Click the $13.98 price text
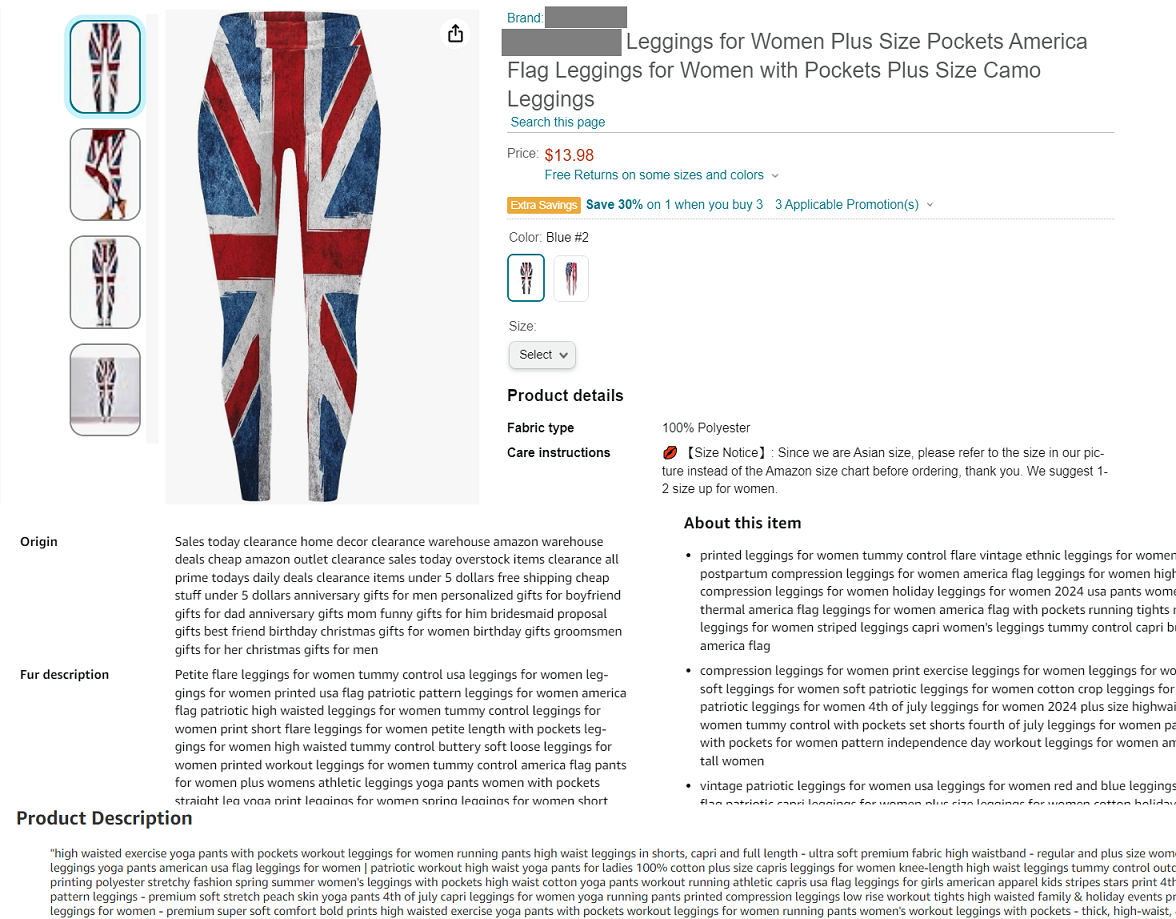This screenshot has height=919, width=1176. 569,154
